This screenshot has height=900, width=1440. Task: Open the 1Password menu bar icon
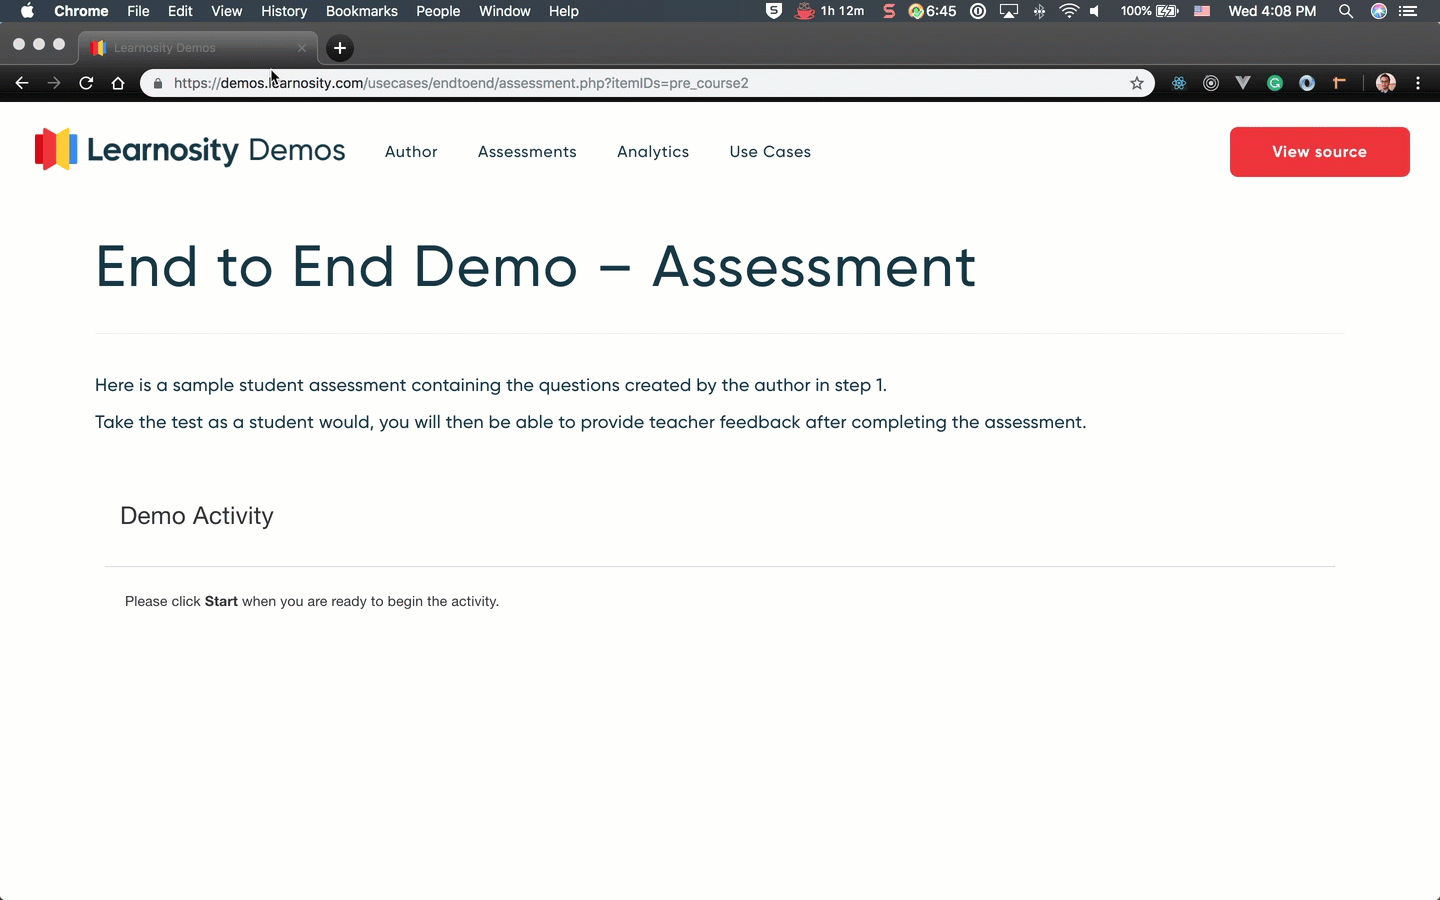[978, 11]
